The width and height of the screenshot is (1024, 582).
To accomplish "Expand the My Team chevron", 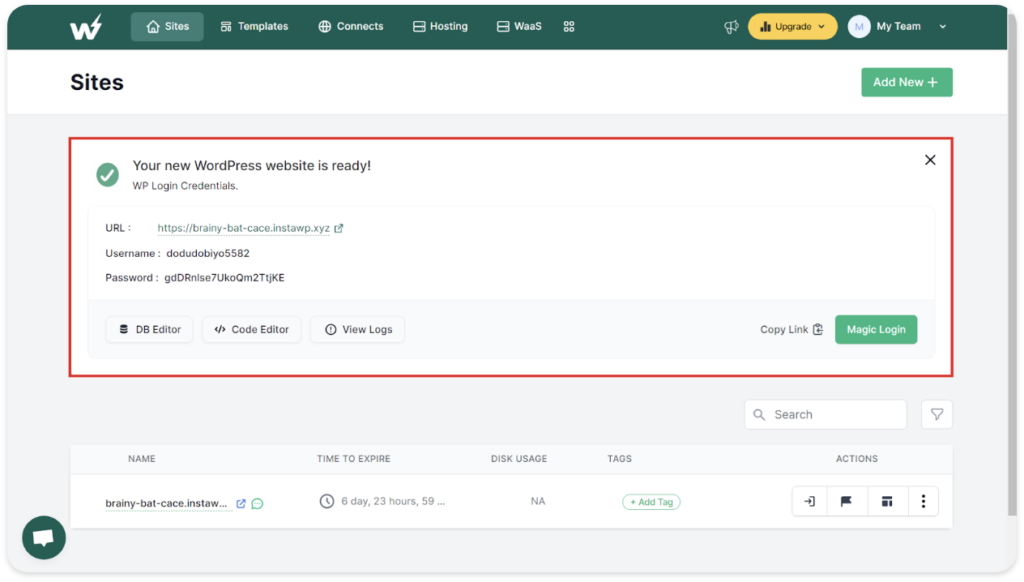I will coord(942,27).
